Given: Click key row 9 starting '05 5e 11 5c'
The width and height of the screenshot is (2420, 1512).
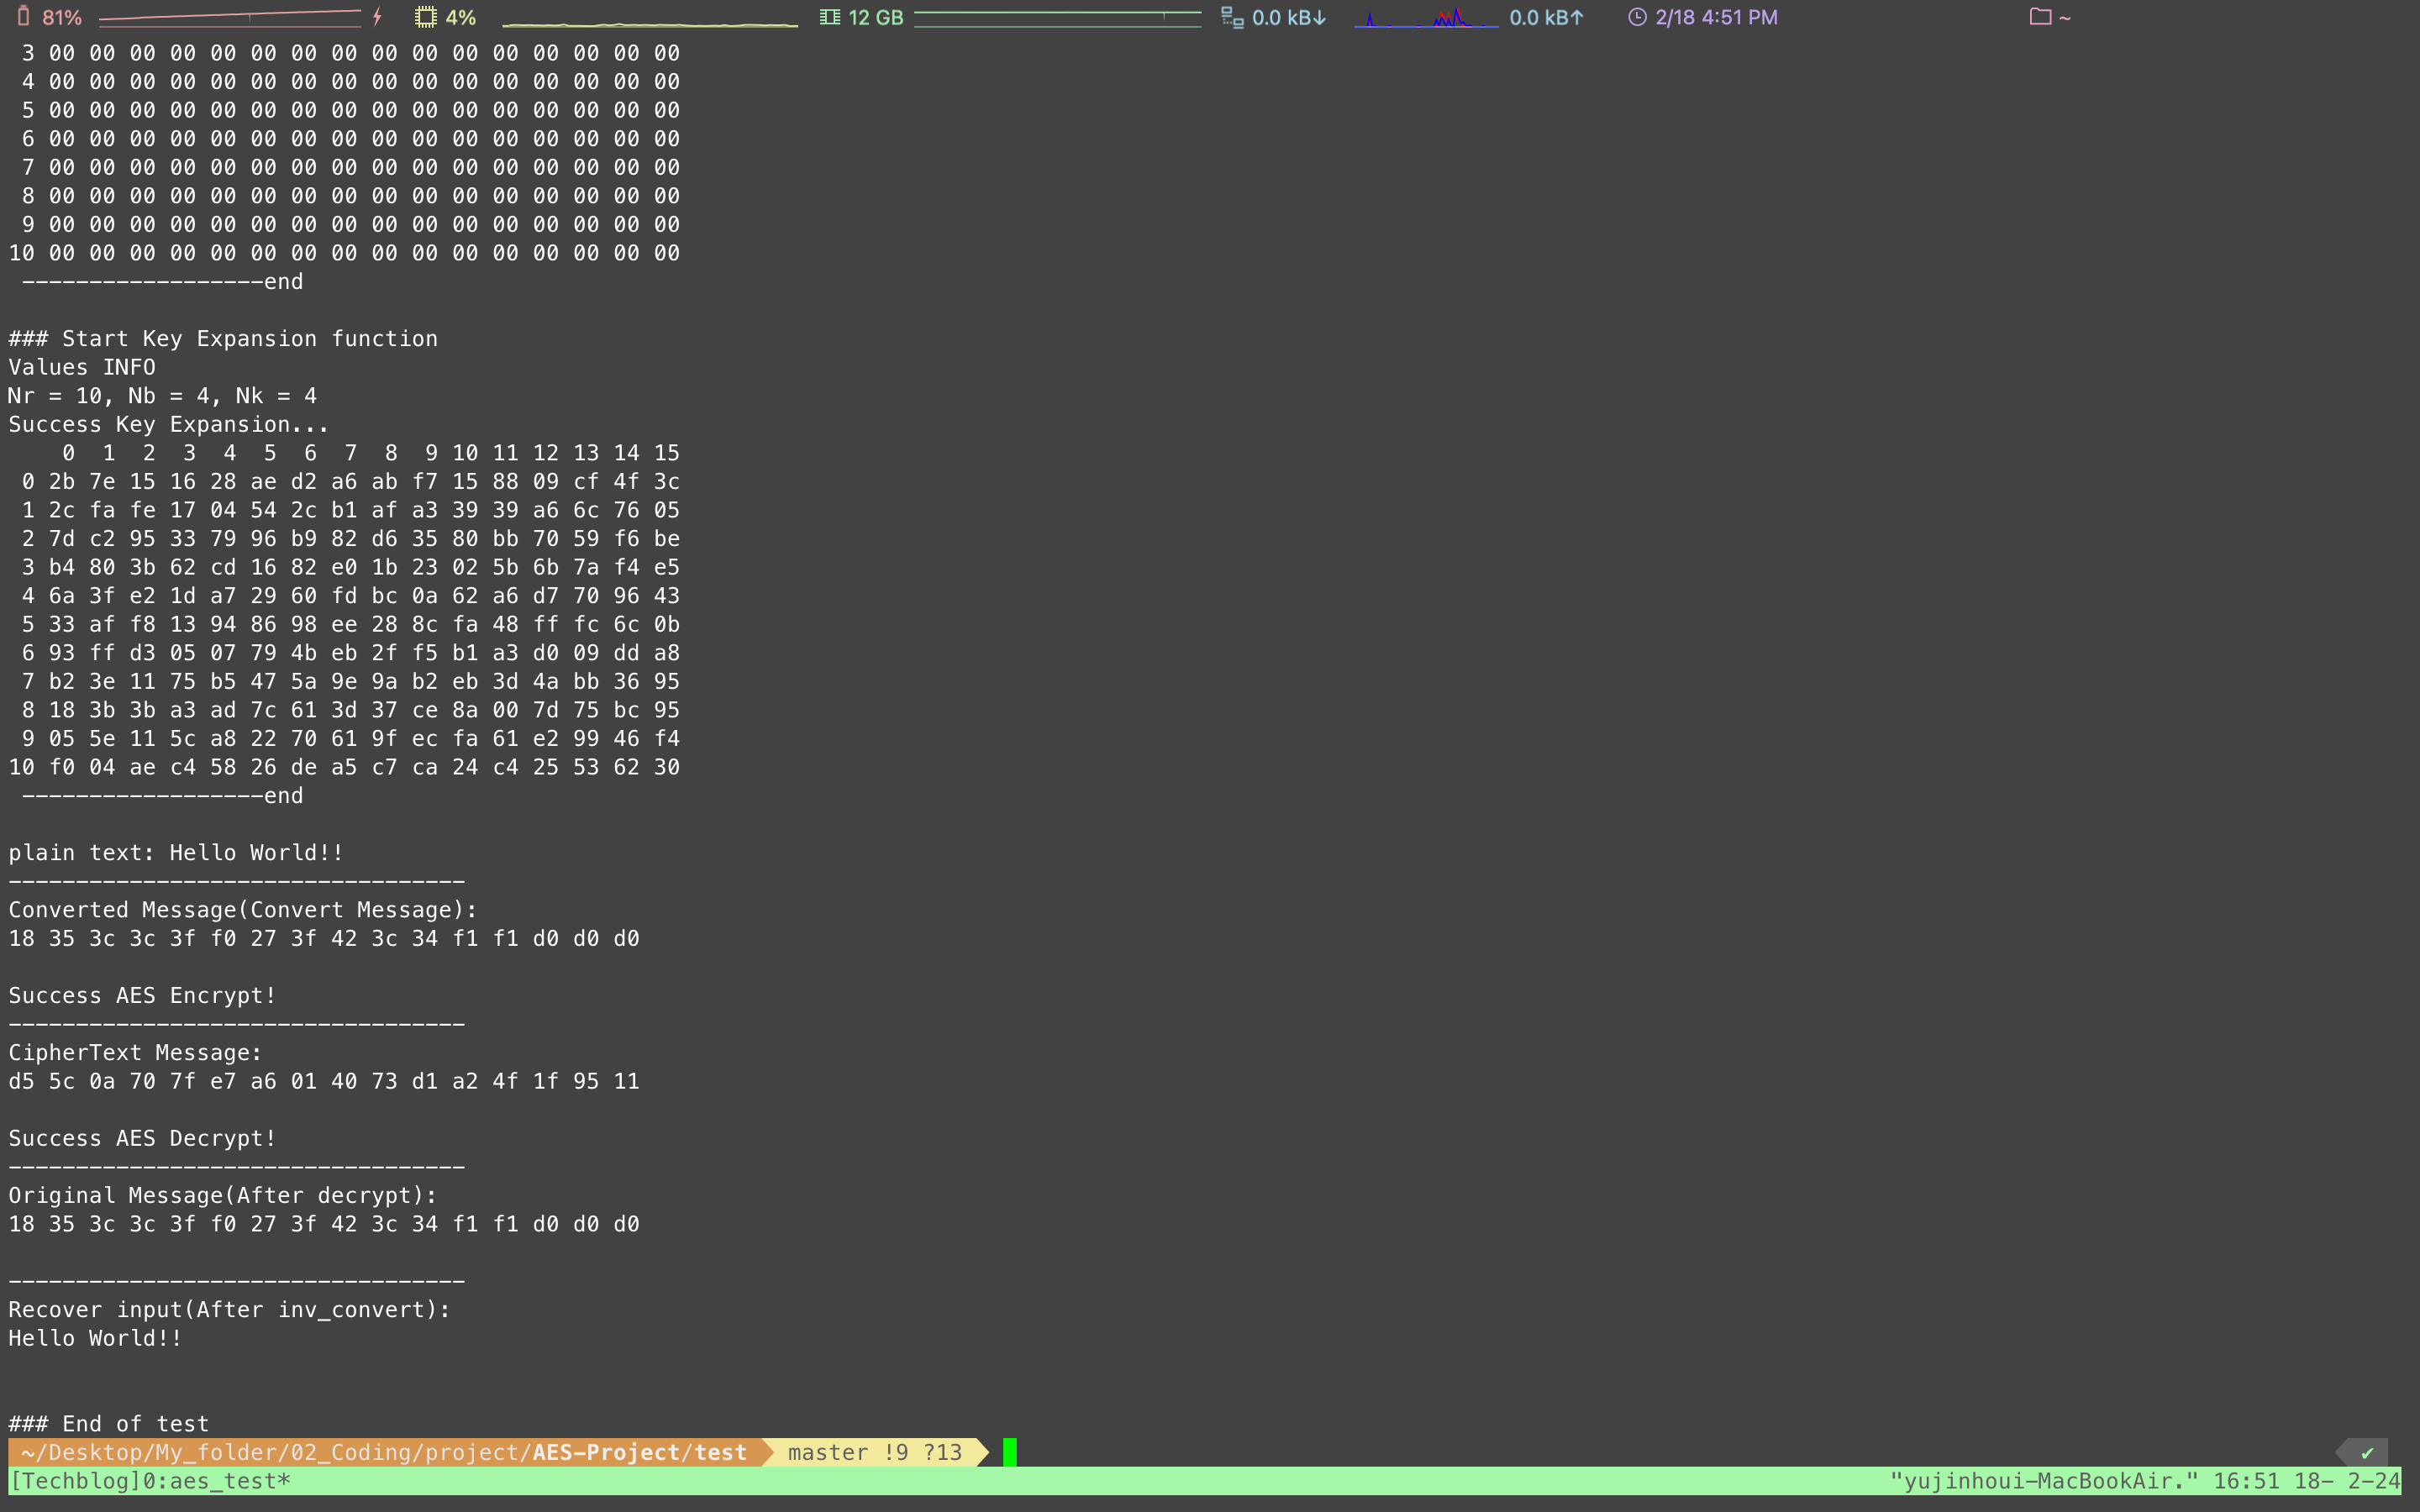Looking at the screenshot, I should tap(351, 738).
